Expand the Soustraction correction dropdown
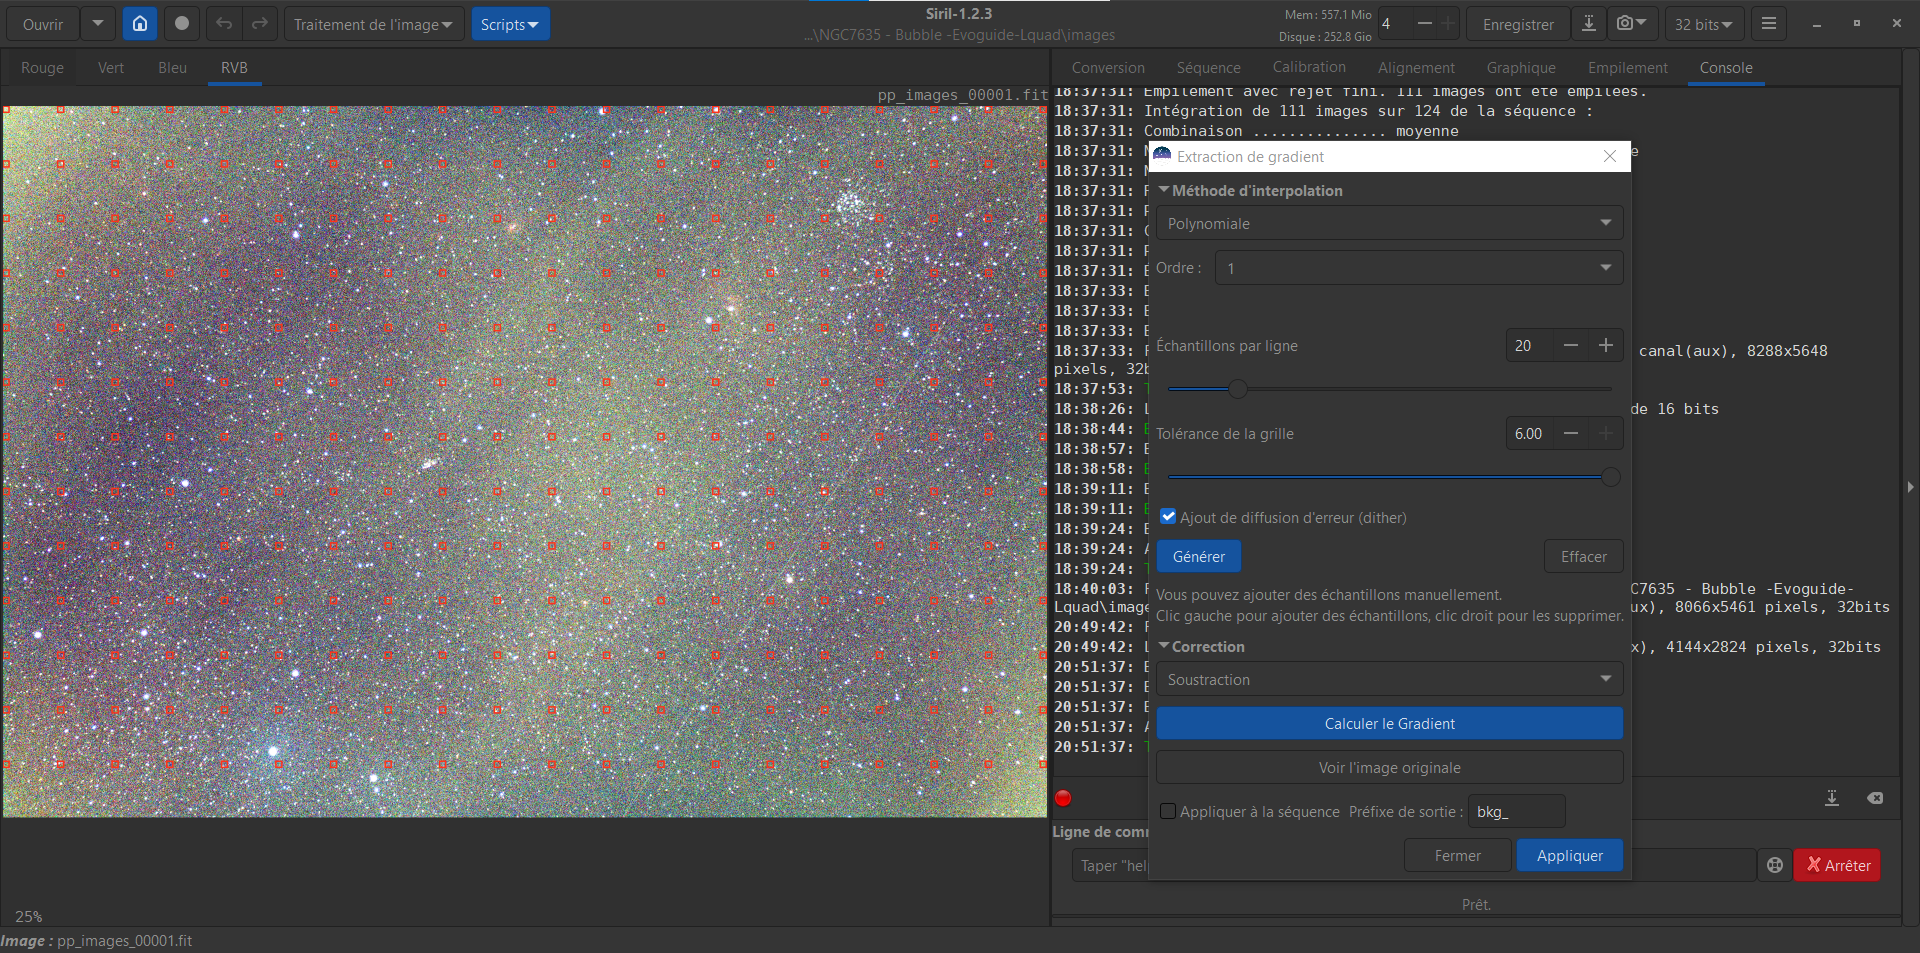Image resolution: width=1920 pixels, height=953 pixels. point(1388,679)
